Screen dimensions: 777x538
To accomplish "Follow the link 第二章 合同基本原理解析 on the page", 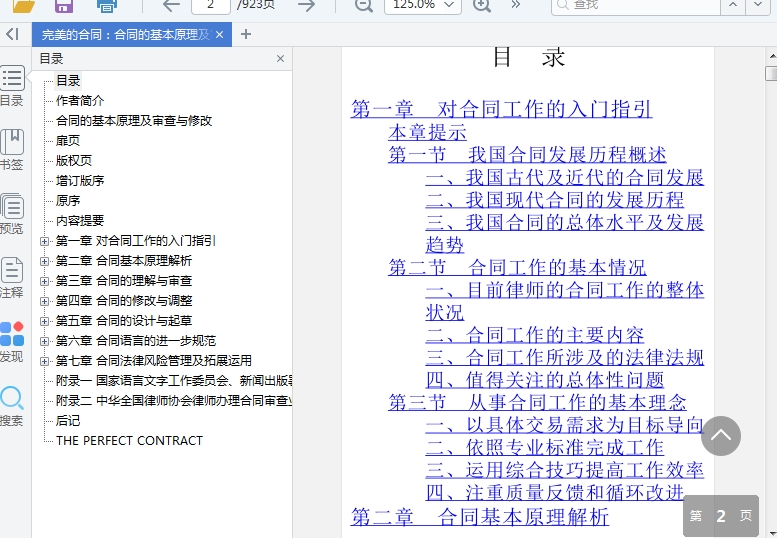I will (480, 517).
